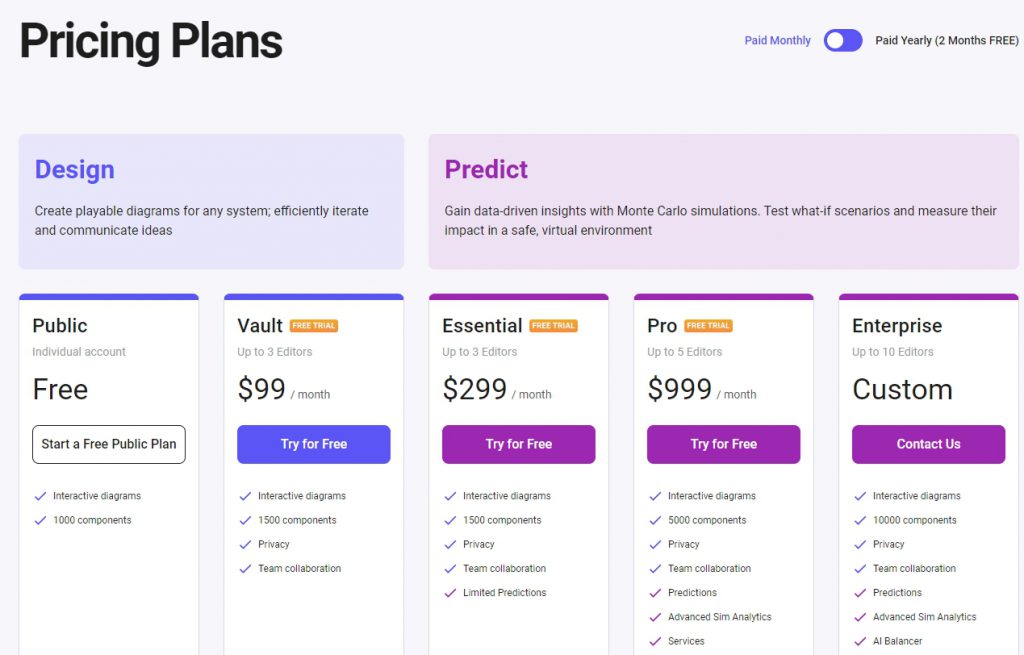The image size is (1024, 655).
Task: Click the Predict category heading
Action: [486, 170]
